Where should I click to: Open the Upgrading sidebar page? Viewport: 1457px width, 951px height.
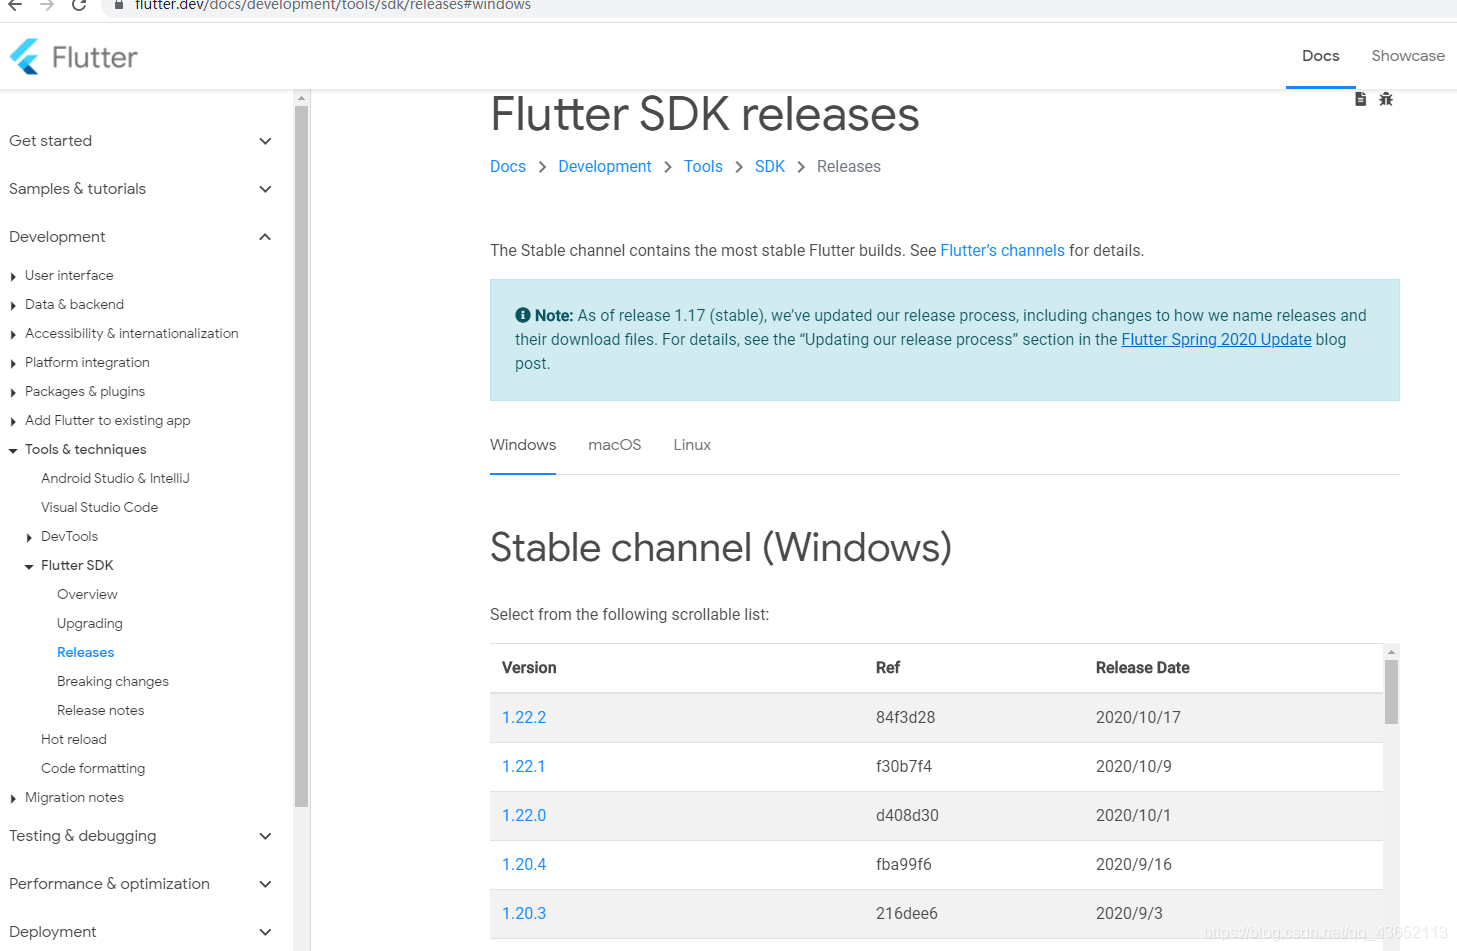(x=90, y=624)
